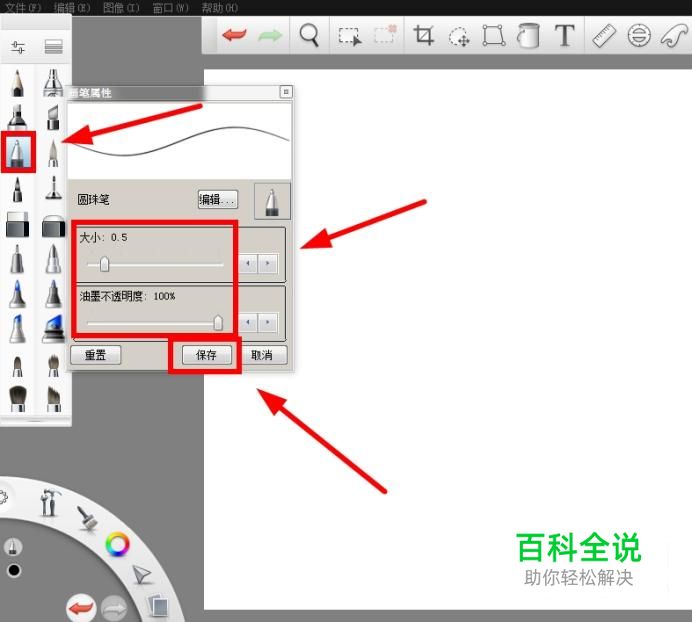
Task: Click the 大小 size slider handle
Action: pos(104,264)
